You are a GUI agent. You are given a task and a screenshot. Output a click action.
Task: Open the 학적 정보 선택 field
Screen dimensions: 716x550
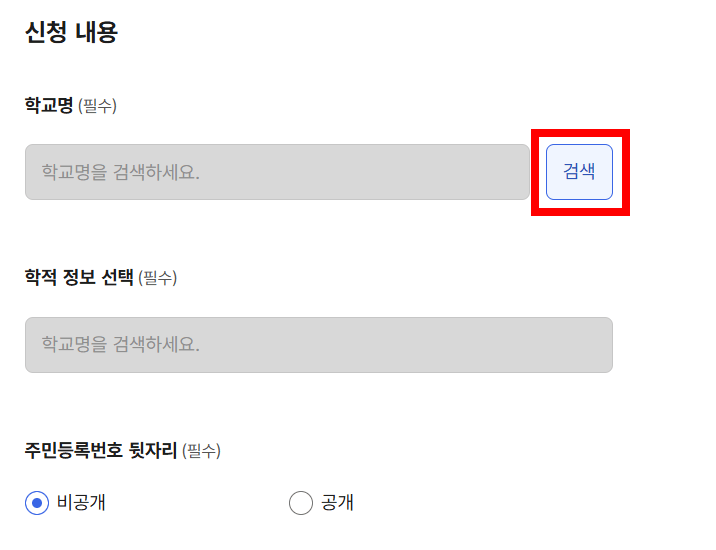pos(318,345)
